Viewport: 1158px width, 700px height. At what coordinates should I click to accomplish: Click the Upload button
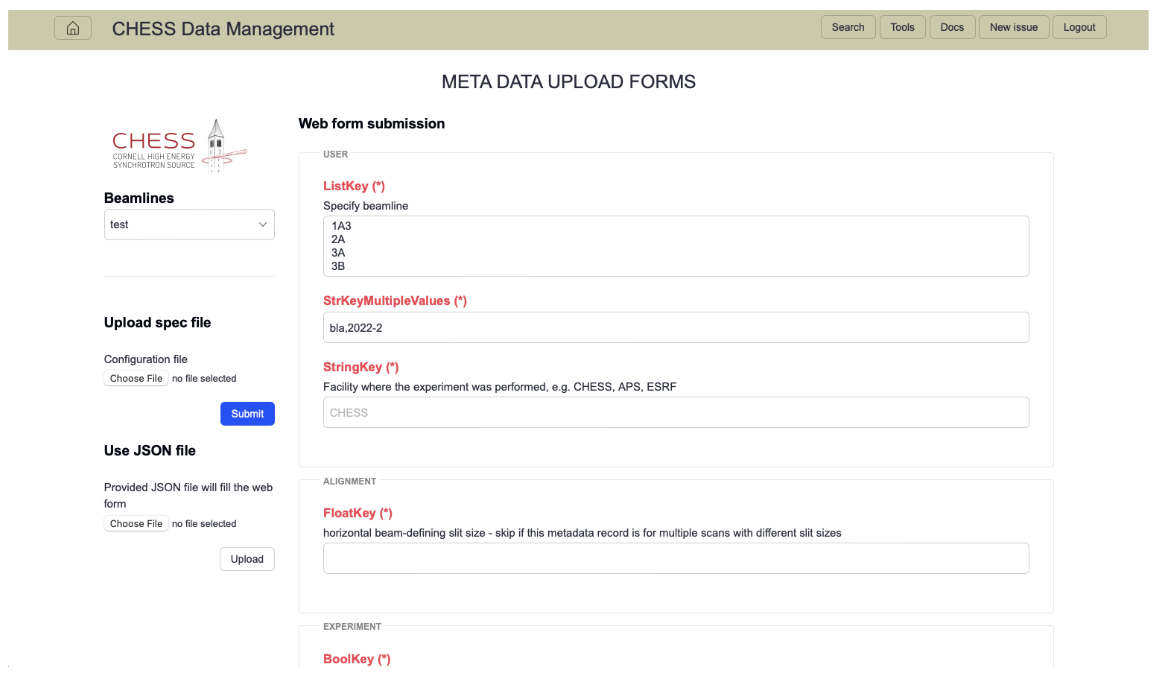(247, 559)
